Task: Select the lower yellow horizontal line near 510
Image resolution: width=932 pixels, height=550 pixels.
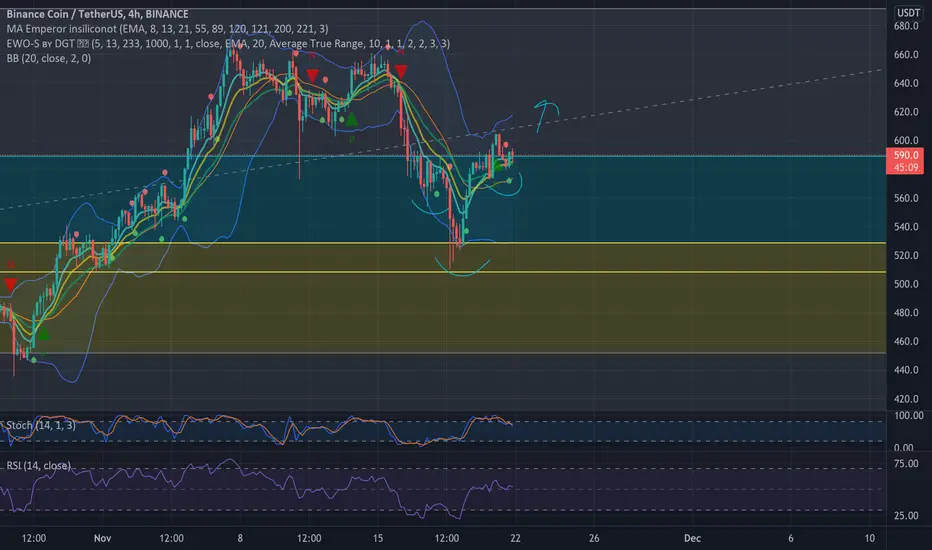Action: tap(443, 272)
